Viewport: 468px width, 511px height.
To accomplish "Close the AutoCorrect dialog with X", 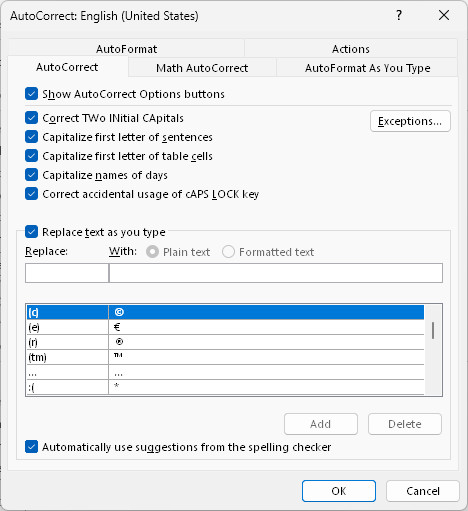I will 444,15.
